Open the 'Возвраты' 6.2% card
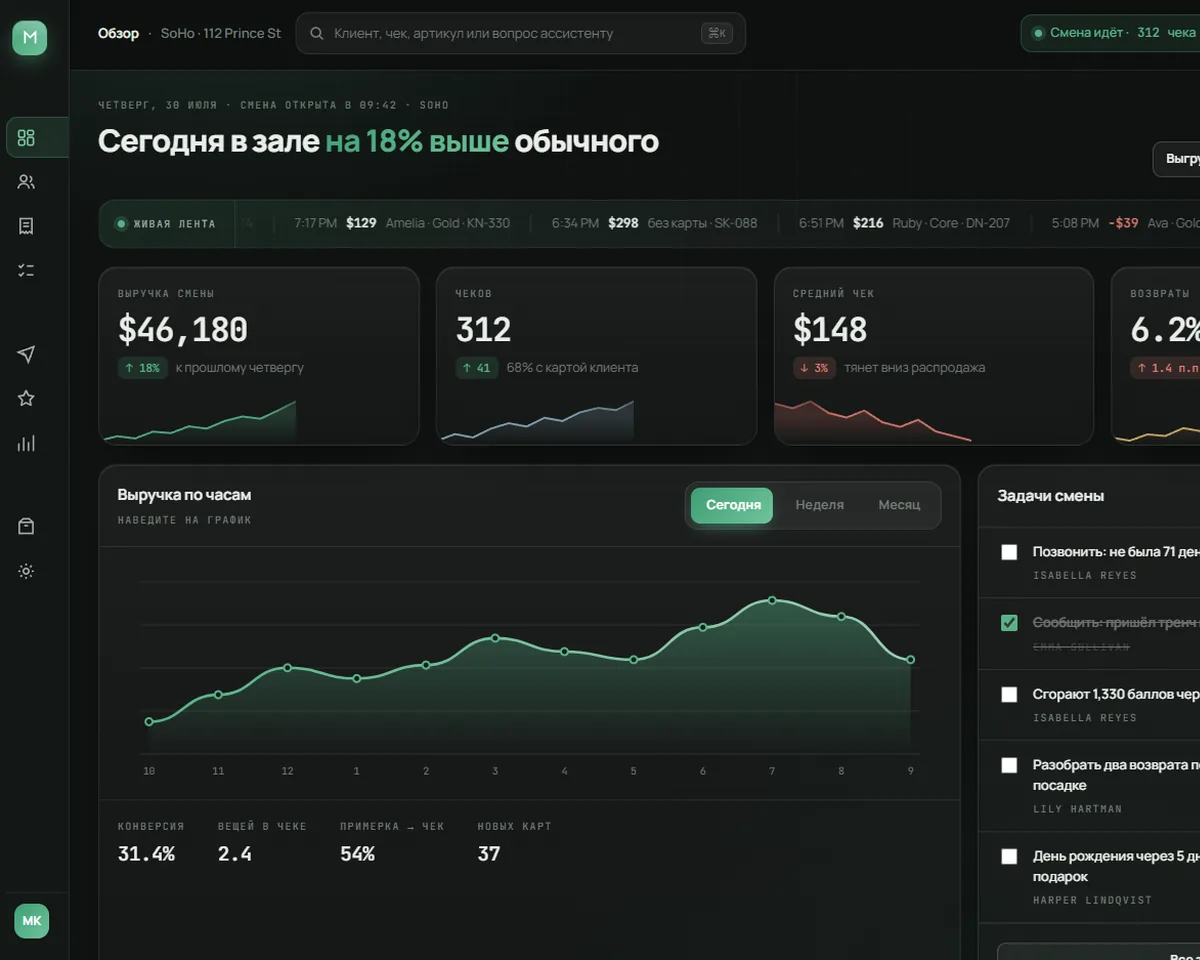This screenshot has height=960, width=1200. tap(1156, 356)
